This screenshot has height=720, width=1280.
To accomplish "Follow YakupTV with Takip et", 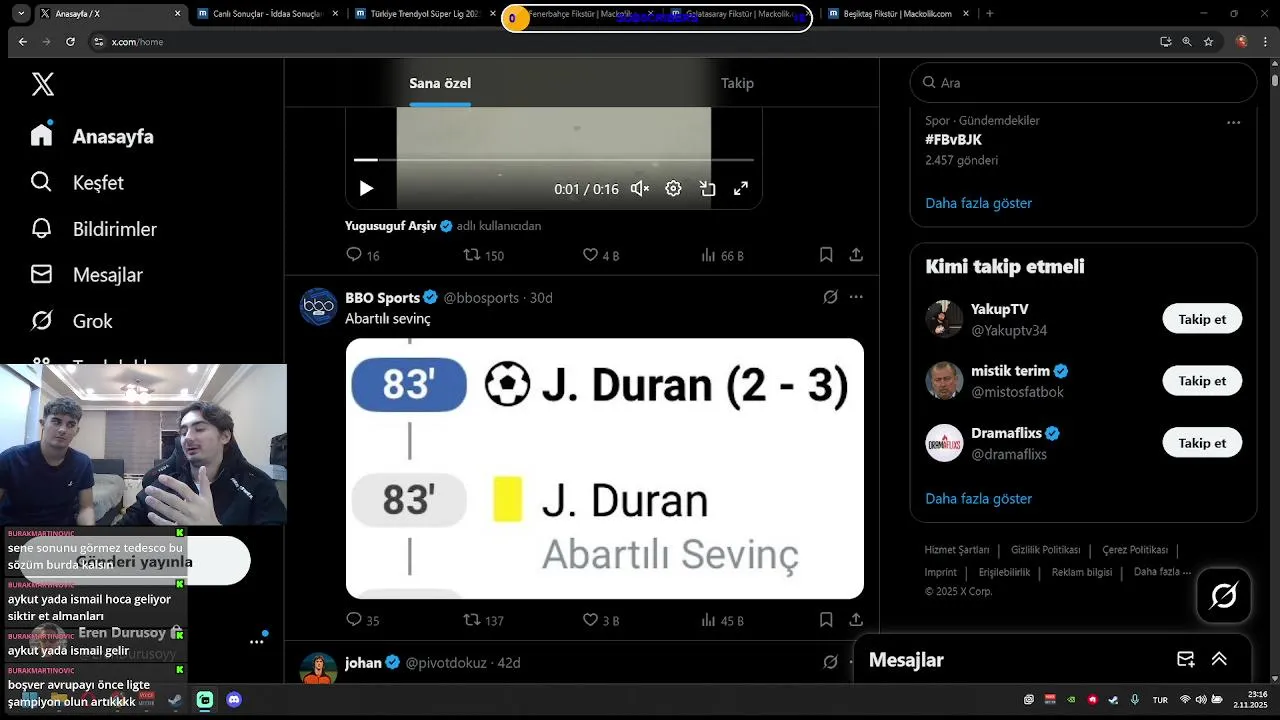I will [x=1202, y=319].
